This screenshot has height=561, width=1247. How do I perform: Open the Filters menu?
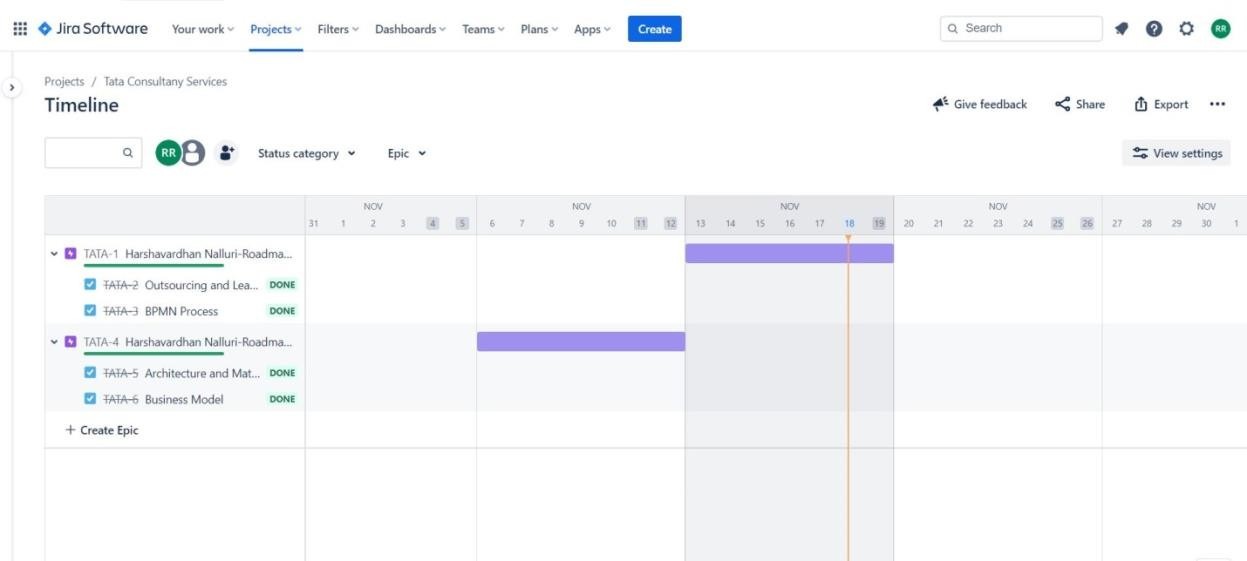(338, 29)
